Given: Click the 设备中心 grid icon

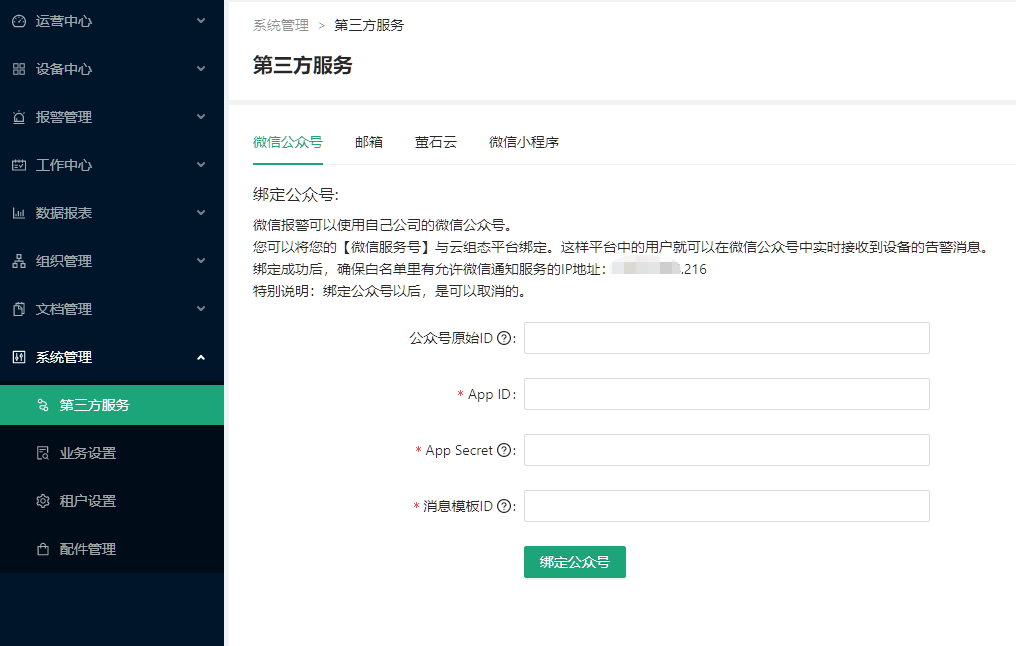Looking at the screenshot, I should pyautogui.click(x=18, y=69).
